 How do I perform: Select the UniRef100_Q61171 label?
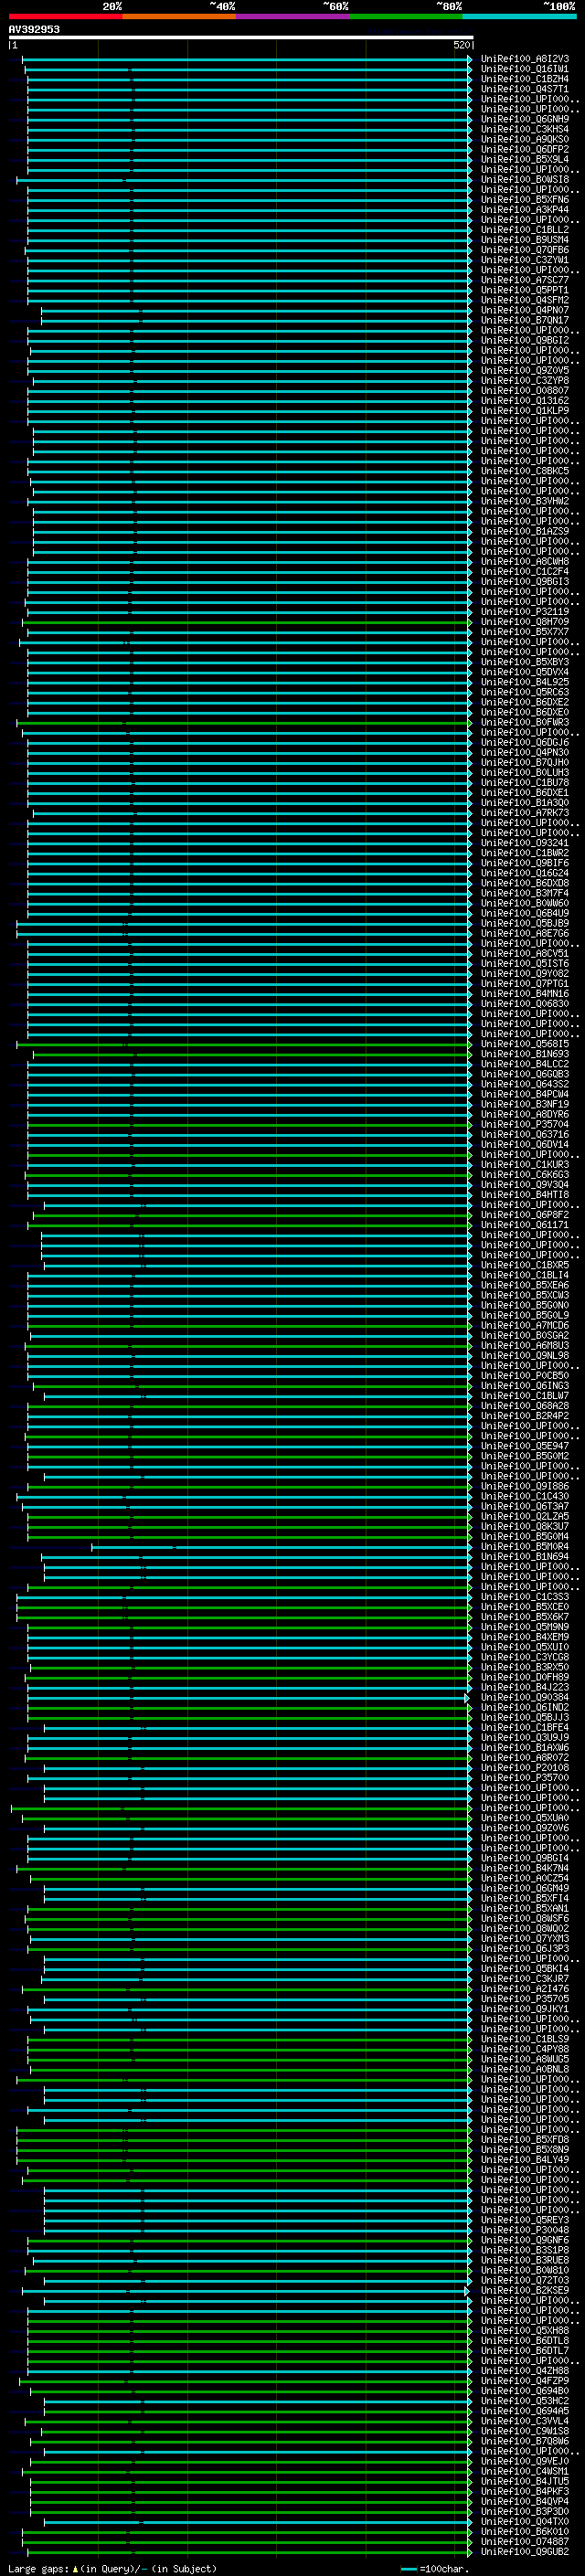click(525, 1224)
